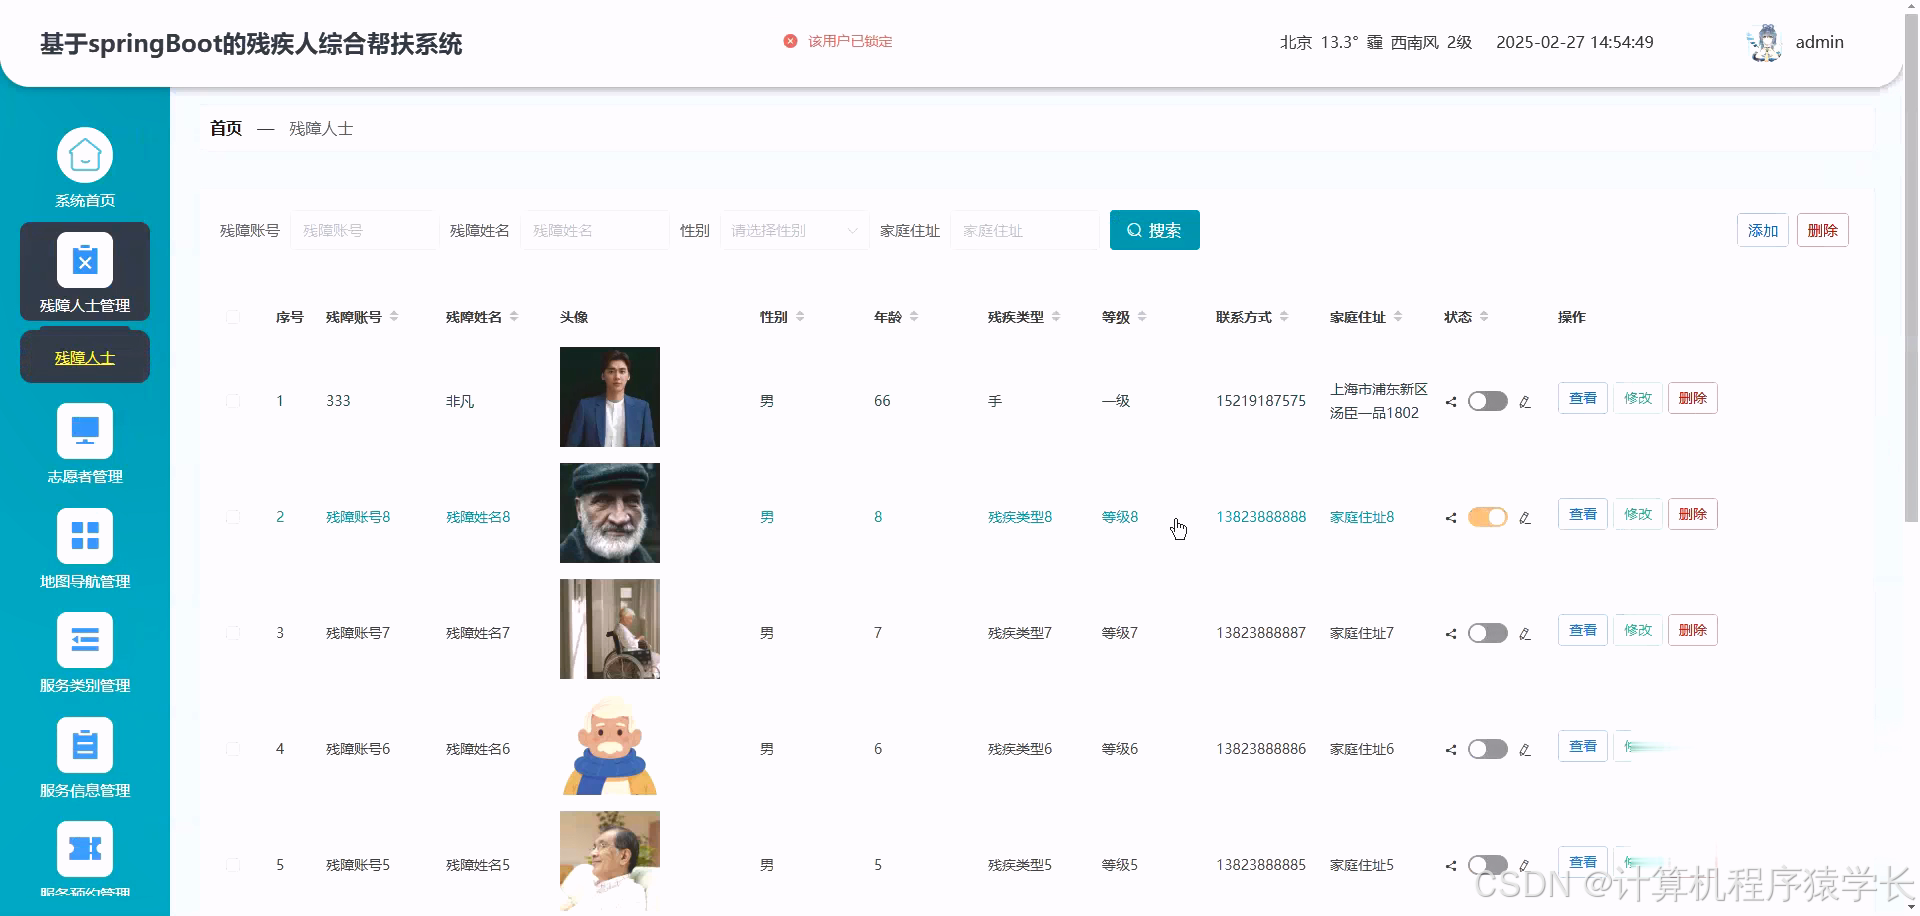
Task: Disable the status toggle for 残障账号8
Action: (x=1487, y=517)
